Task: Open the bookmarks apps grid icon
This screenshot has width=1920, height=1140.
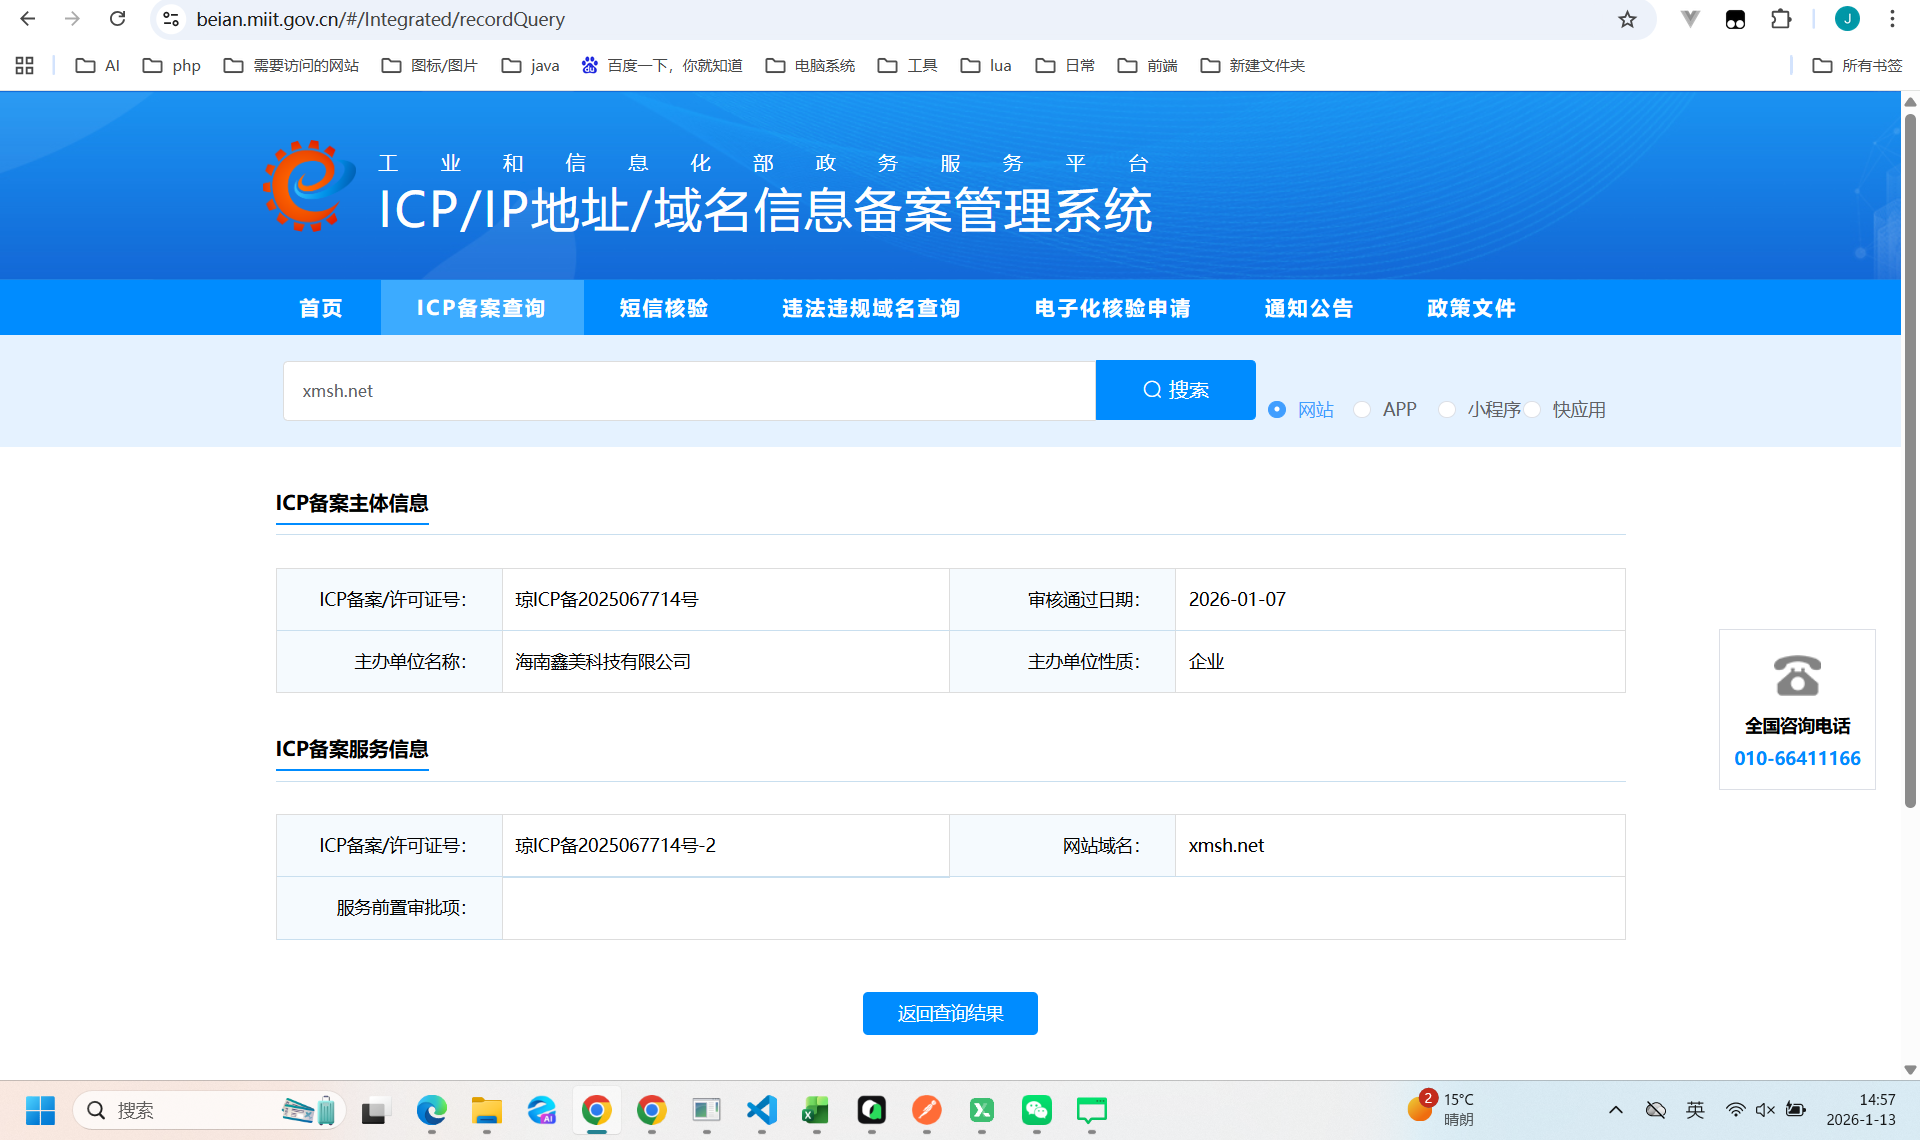Action: [x=25, y=65]
